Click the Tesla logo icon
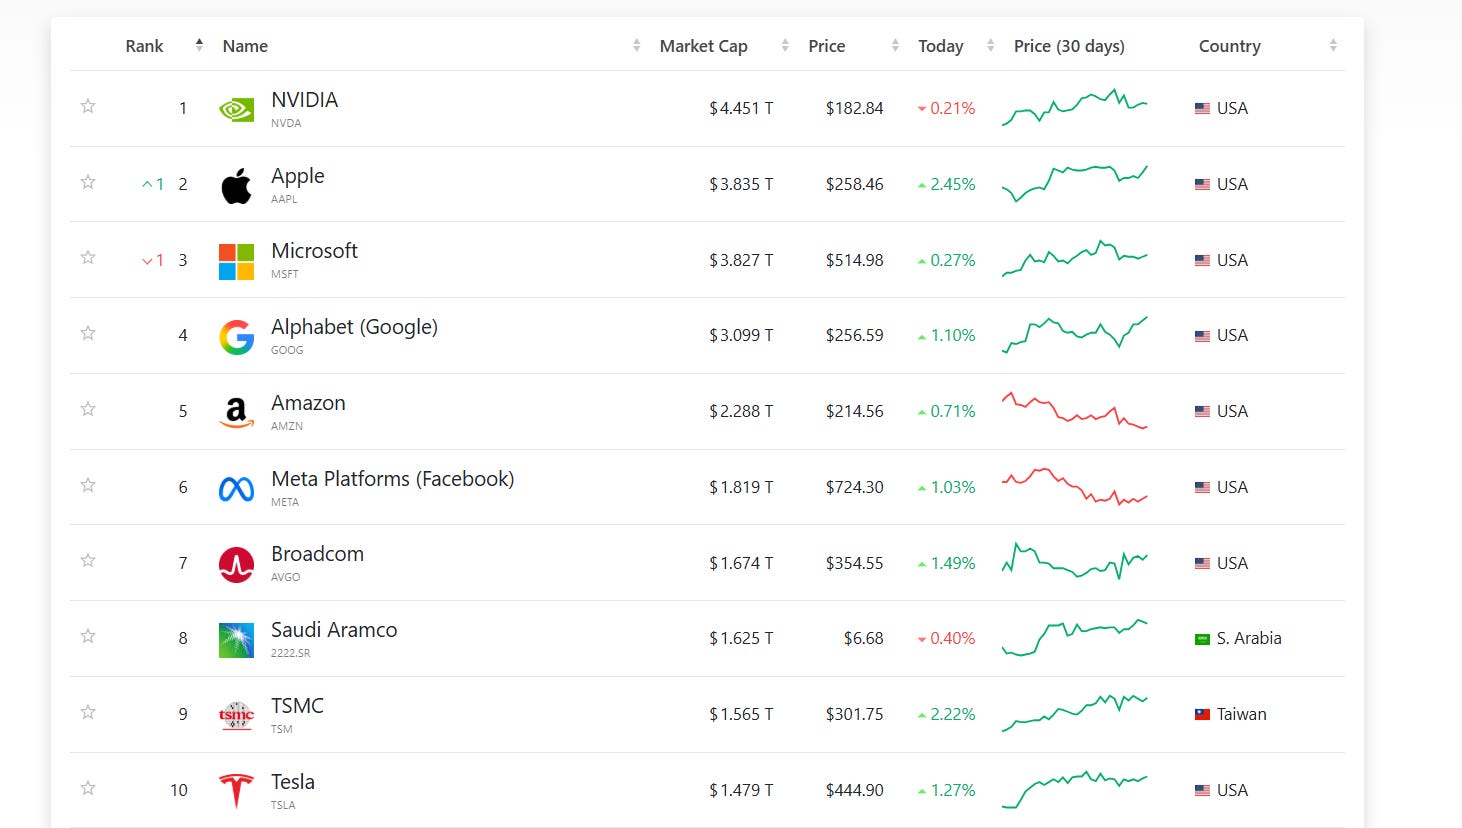Image resolution: width=1462 pixels, height=828 pixels. [236, 791]
